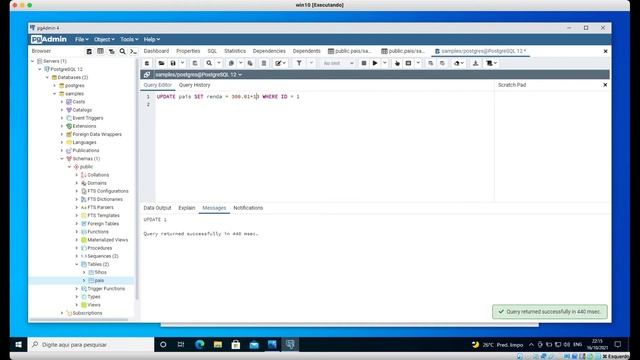
Task: Switch to the Notifications tab
Action: coord(248,208)
